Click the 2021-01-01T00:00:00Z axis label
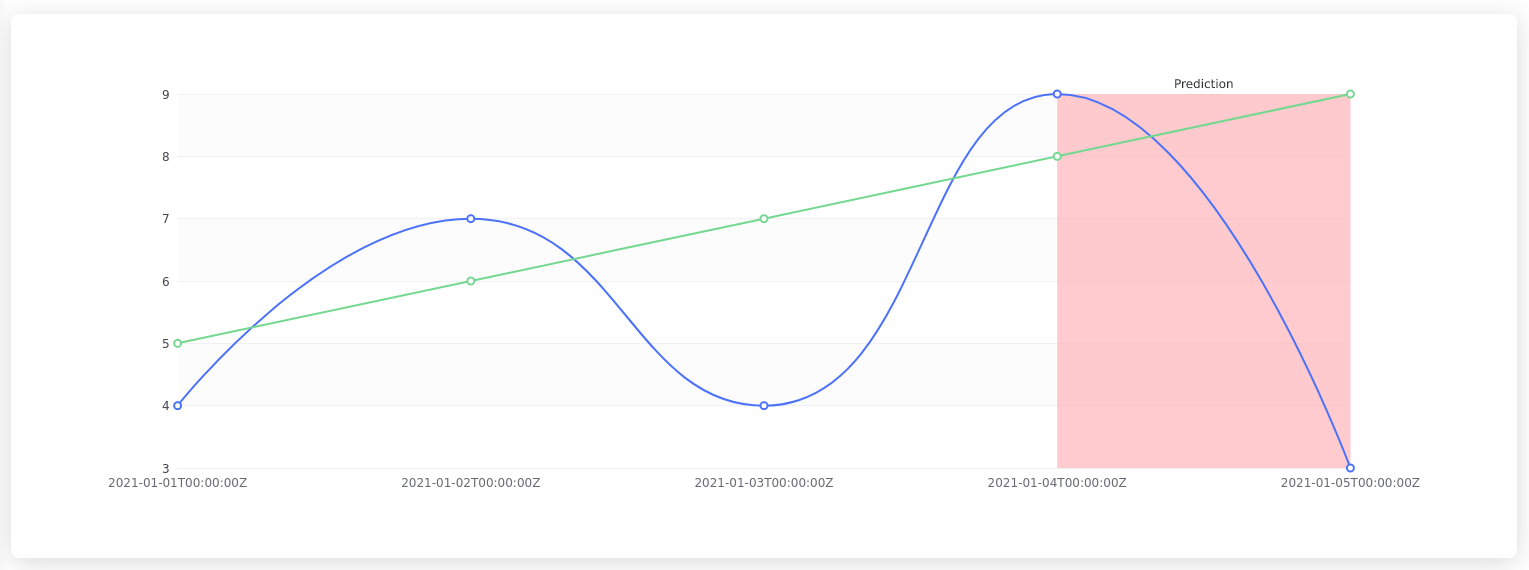 (x=178, y=483)
